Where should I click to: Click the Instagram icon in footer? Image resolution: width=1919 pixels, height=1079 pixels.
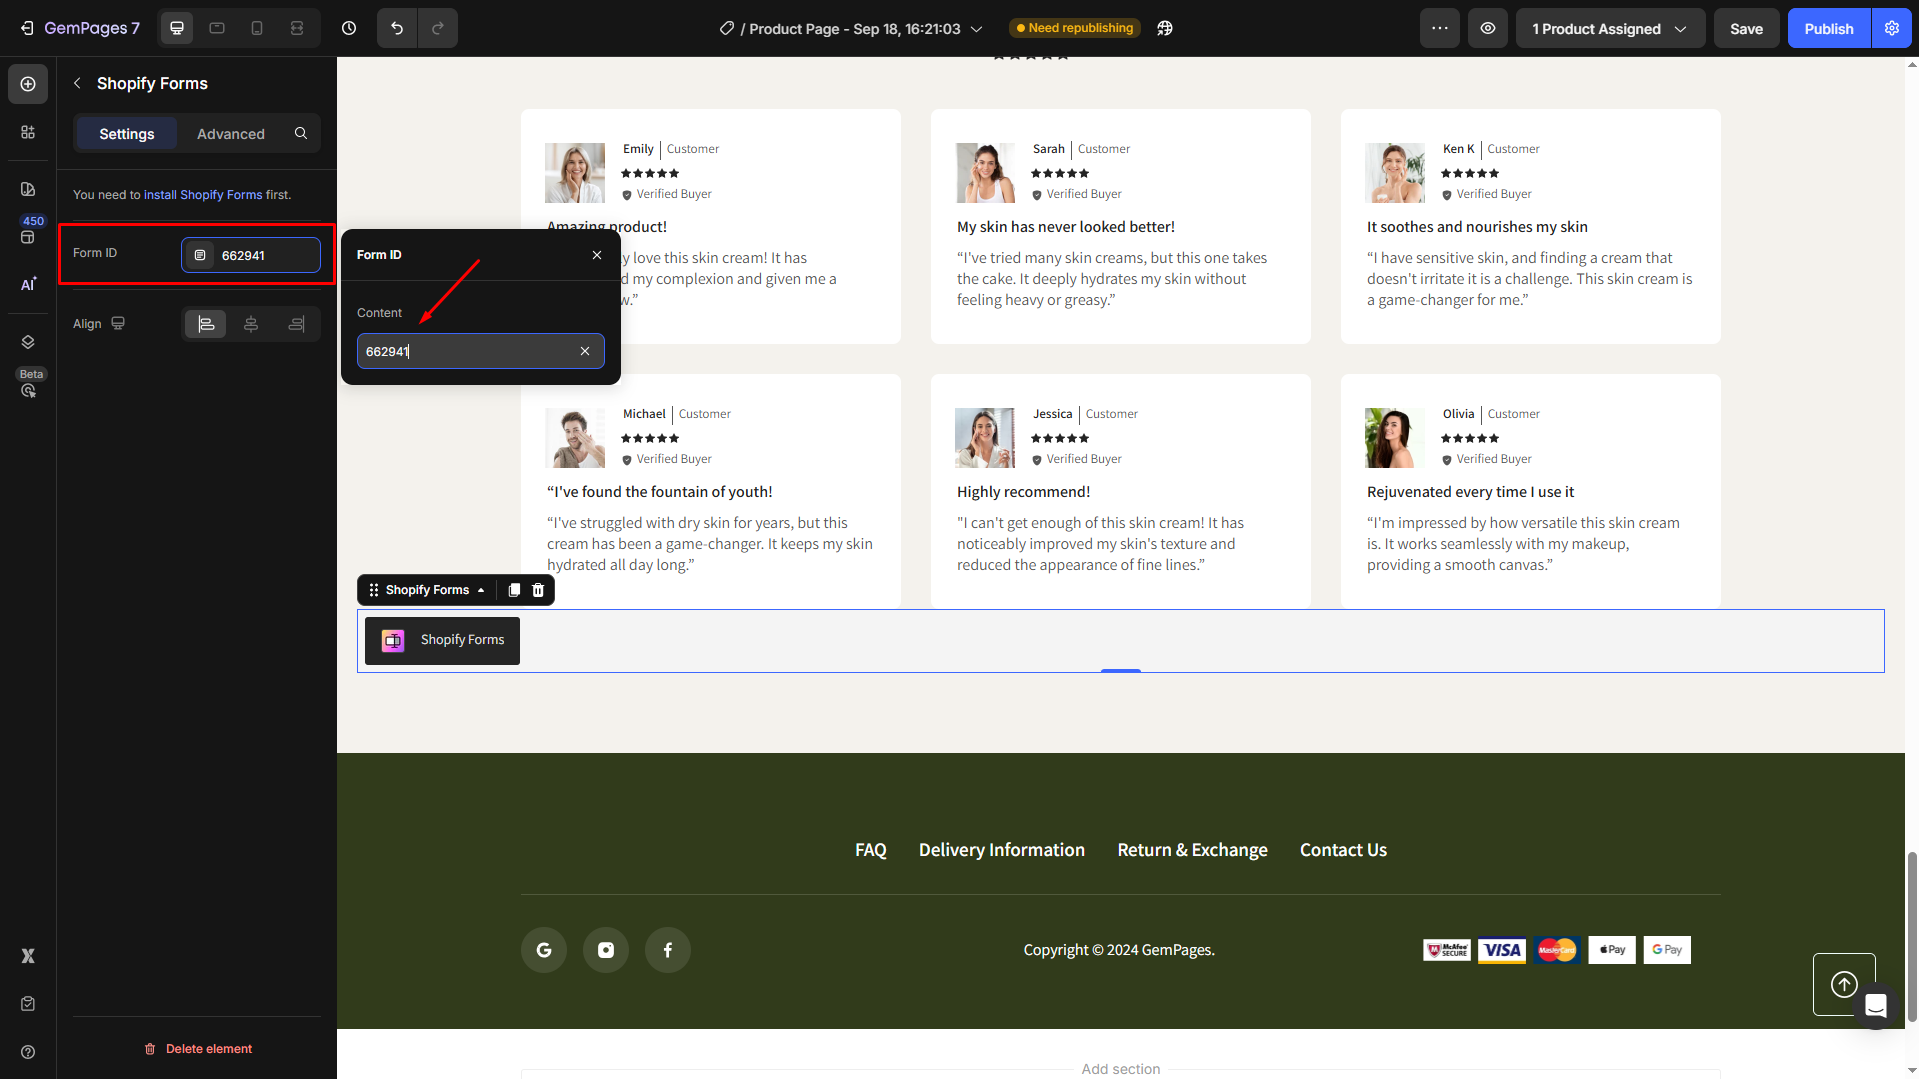coord(606,950)
